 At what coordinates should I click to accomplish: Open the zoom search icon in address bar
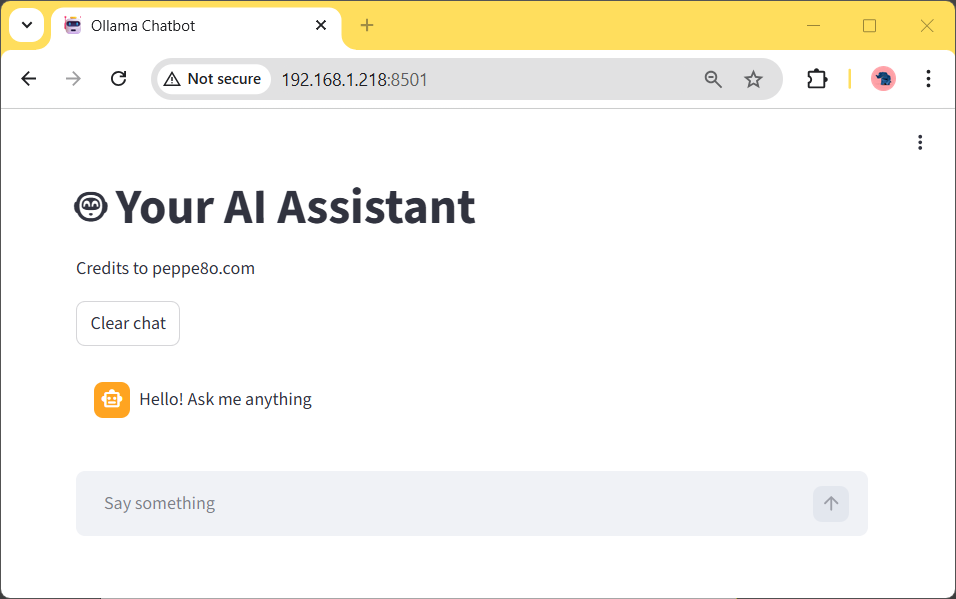pyautogui.click(x=713, y=78)
